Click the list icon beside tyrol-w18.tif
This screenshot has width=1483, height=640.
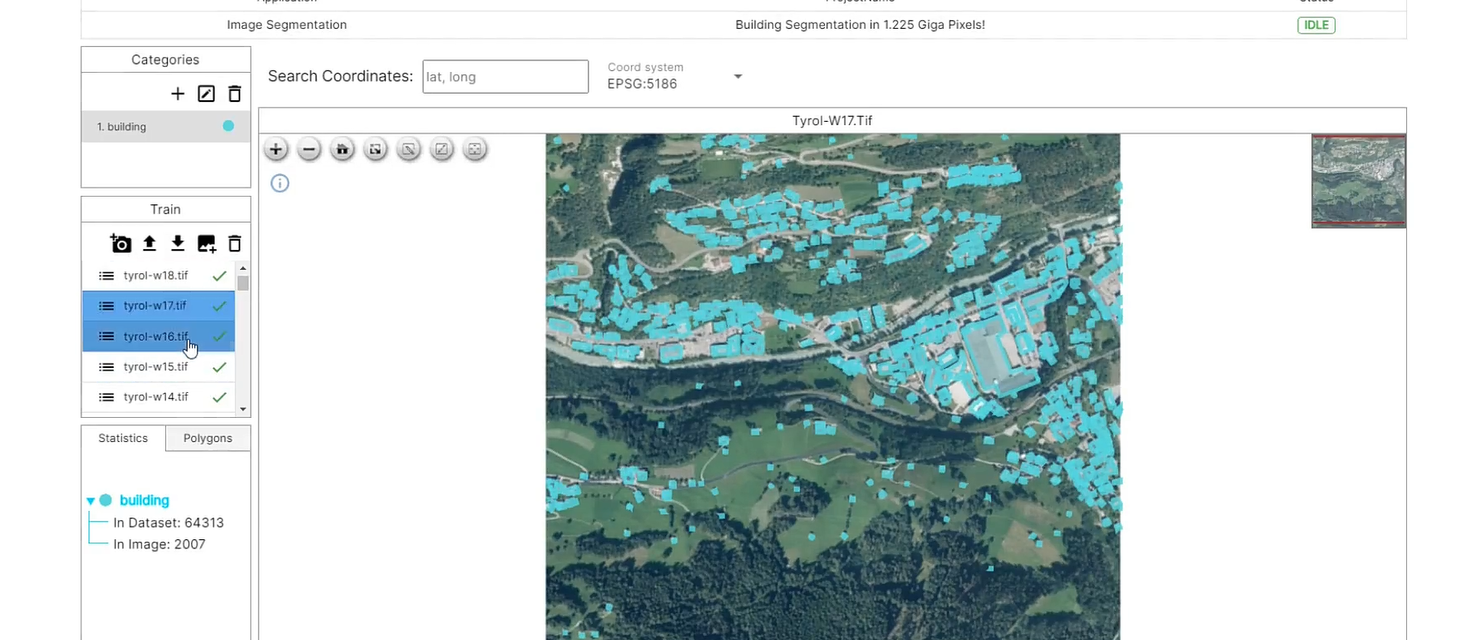[106, 276]
